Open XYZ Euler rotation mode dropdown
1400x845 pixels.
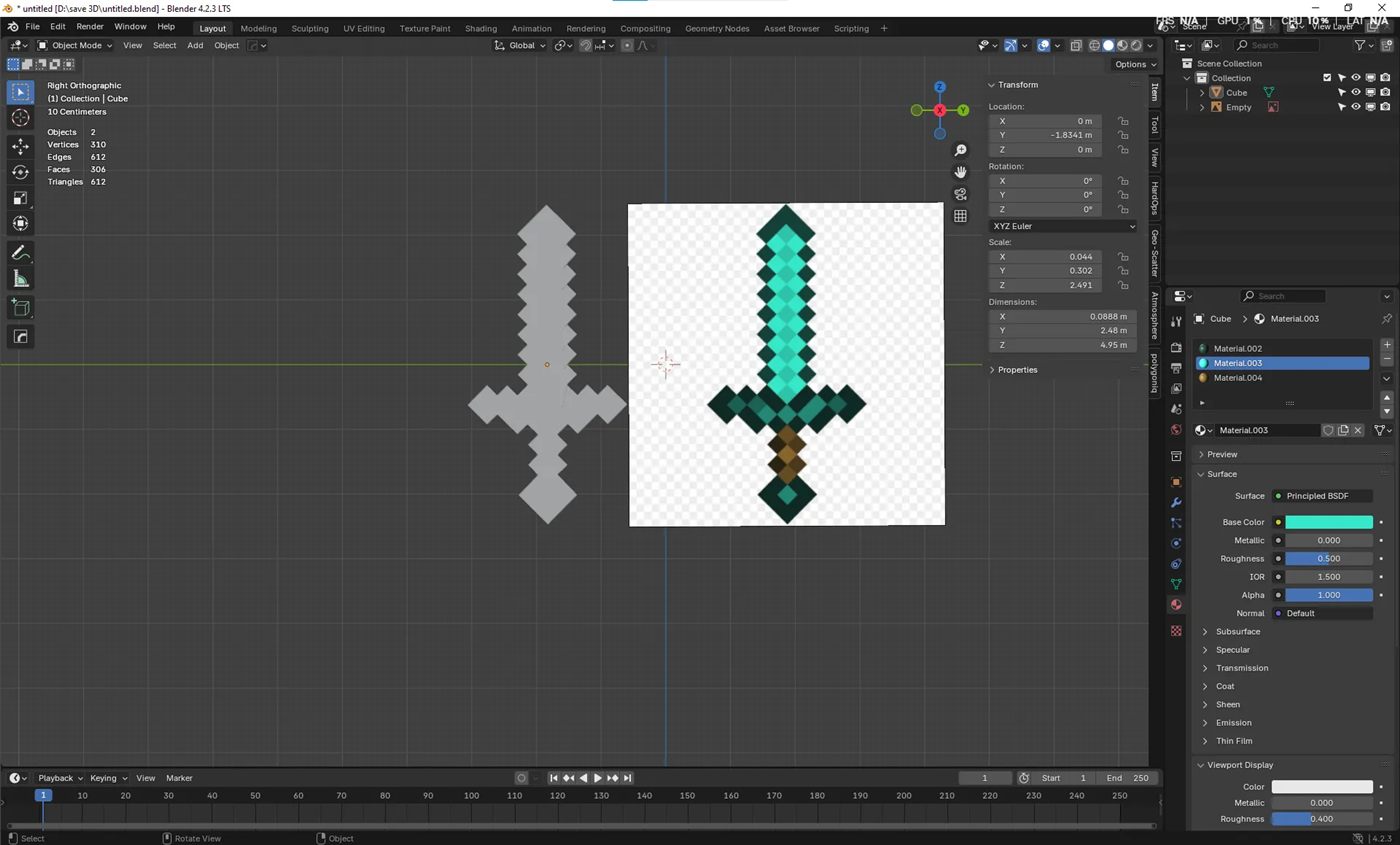tap(1062, 226)
